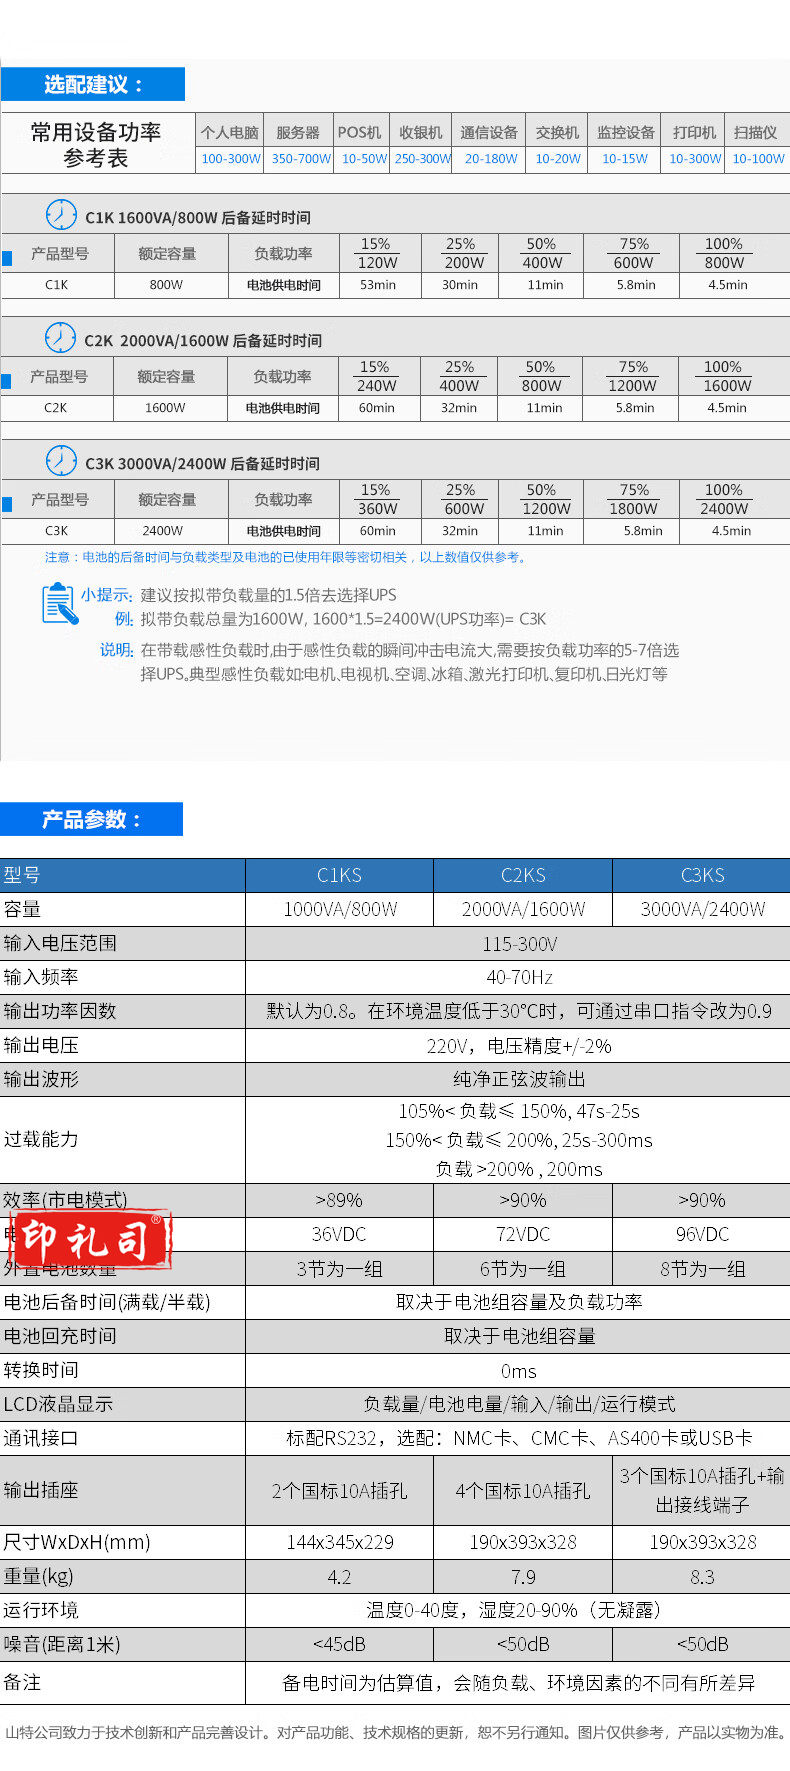This screenshot has width=790, height=1771.
Task: Click the clock icon beside C1K 1600VA/800W
Action: [61, 215]
